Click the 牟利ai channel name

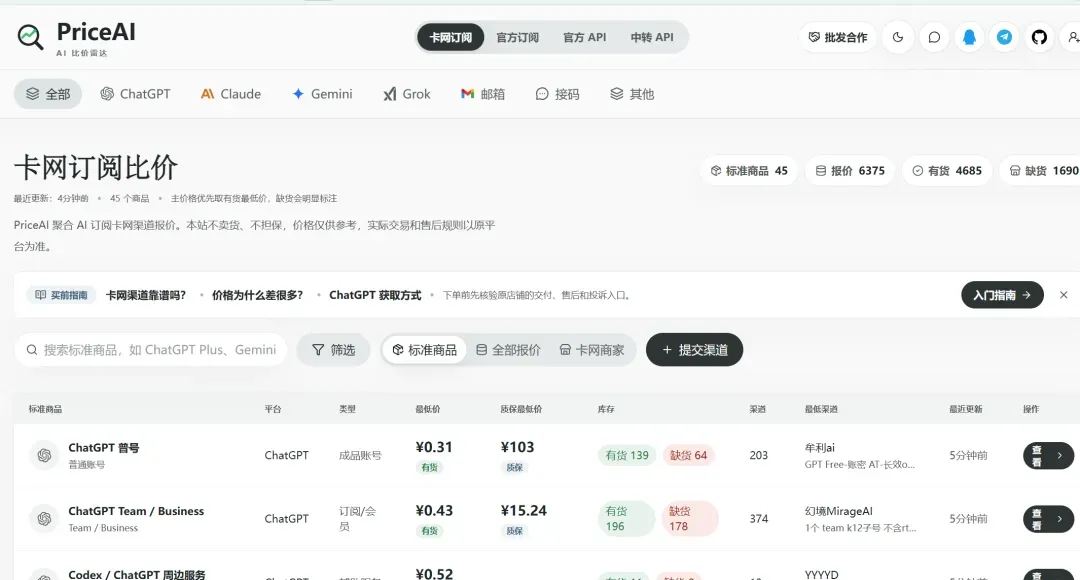tap(820, 448)
